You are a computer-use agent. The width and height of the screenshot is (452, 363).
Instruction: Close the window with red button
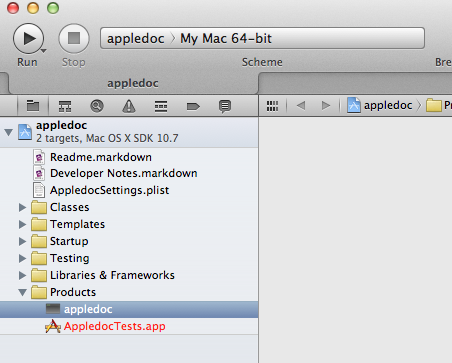[13, 8]
